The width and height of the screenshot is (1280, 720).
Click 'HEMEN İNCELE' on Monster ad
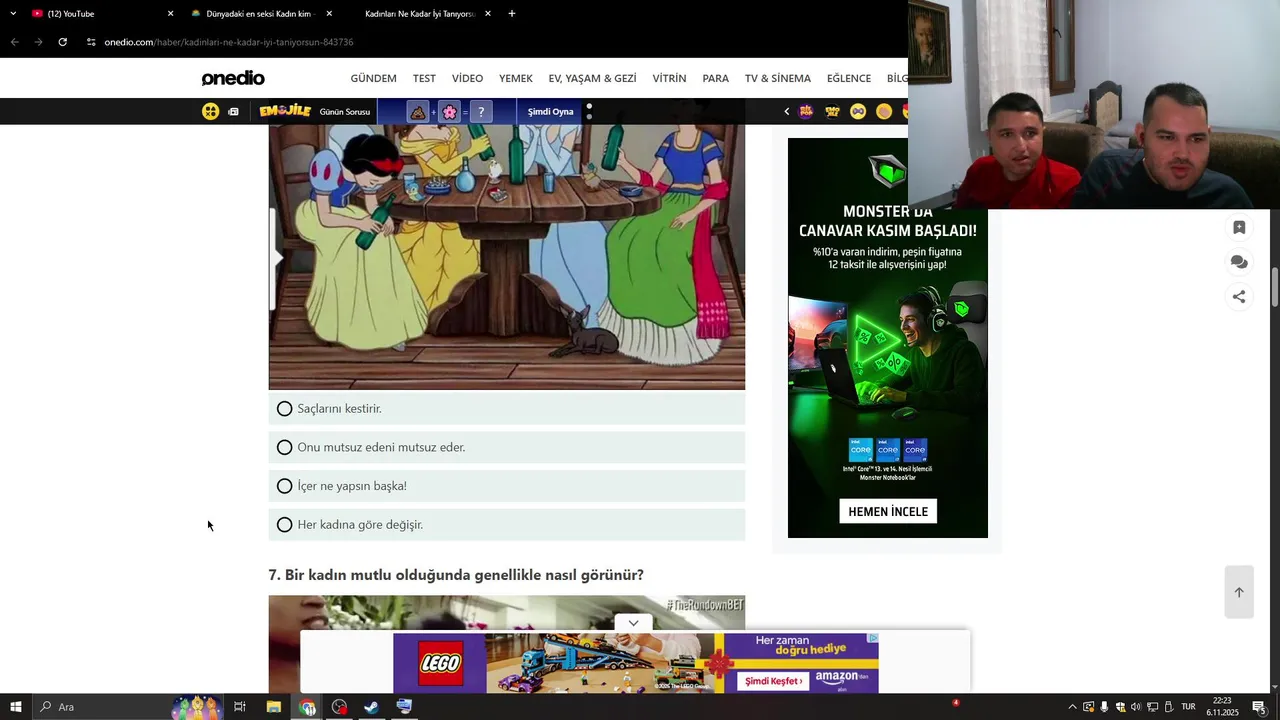click(888, 511)
